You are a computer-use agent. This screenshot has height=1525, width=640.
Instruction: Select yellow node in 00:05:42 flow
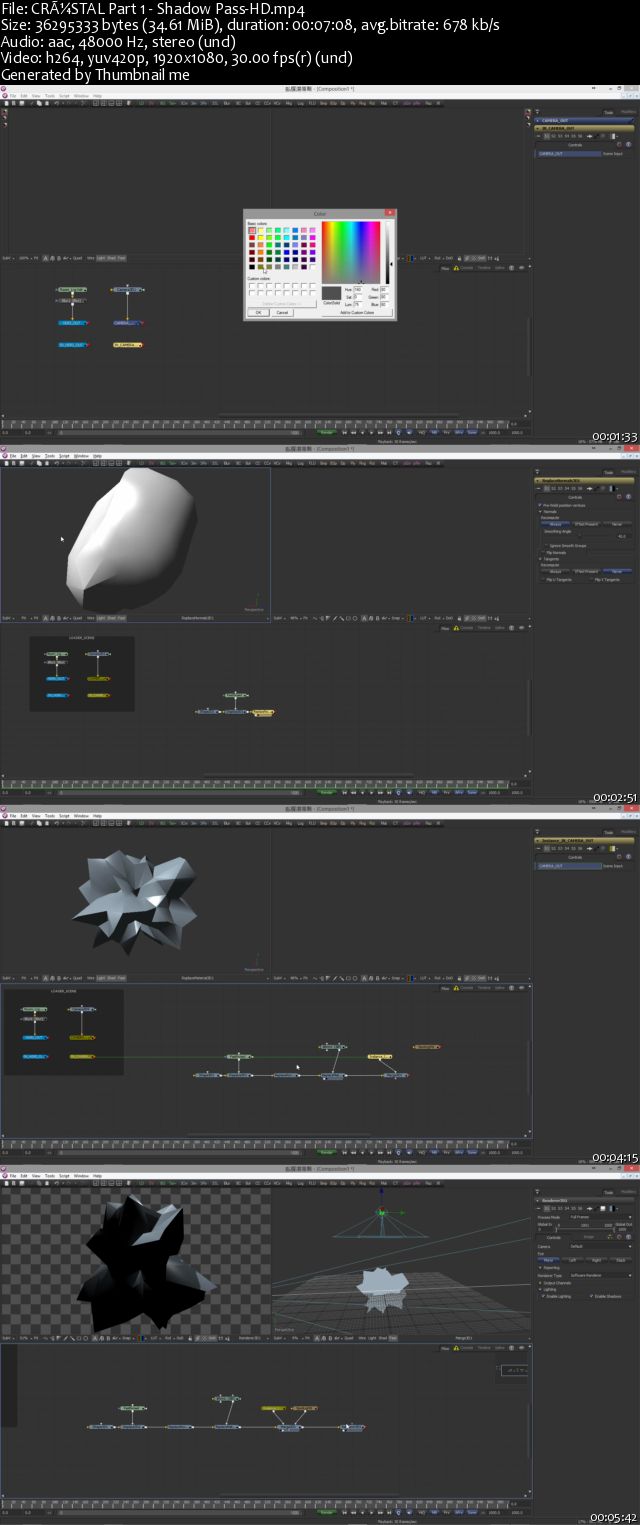click(272, 1408)
